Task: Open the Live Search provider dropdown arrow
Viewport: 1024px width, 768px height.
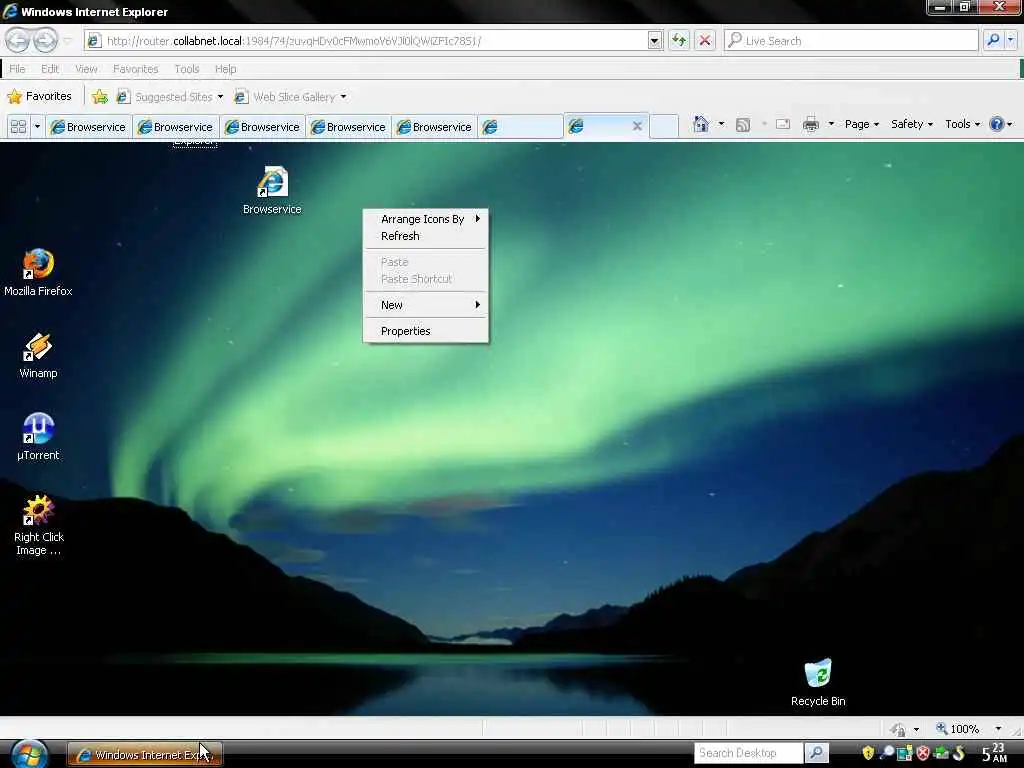Action: (1011, 40)
